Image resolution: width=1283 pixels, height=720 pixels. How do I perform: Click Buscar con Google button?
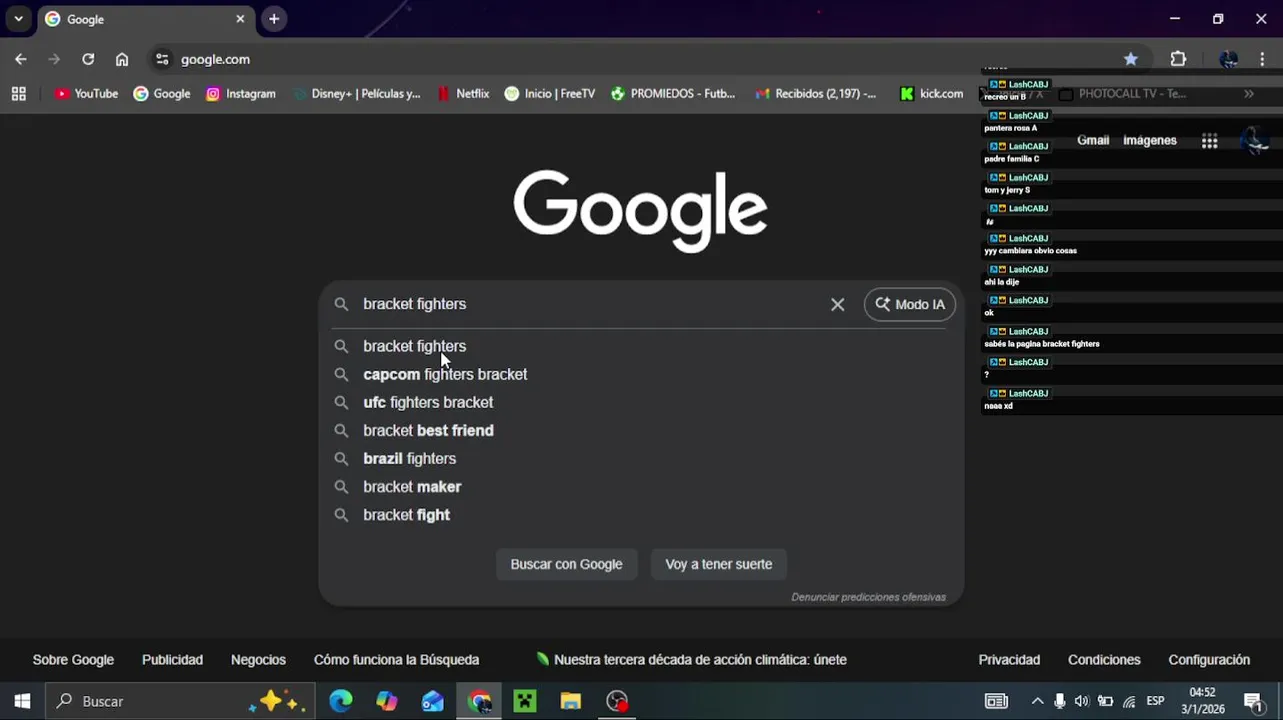coord(566,564)
